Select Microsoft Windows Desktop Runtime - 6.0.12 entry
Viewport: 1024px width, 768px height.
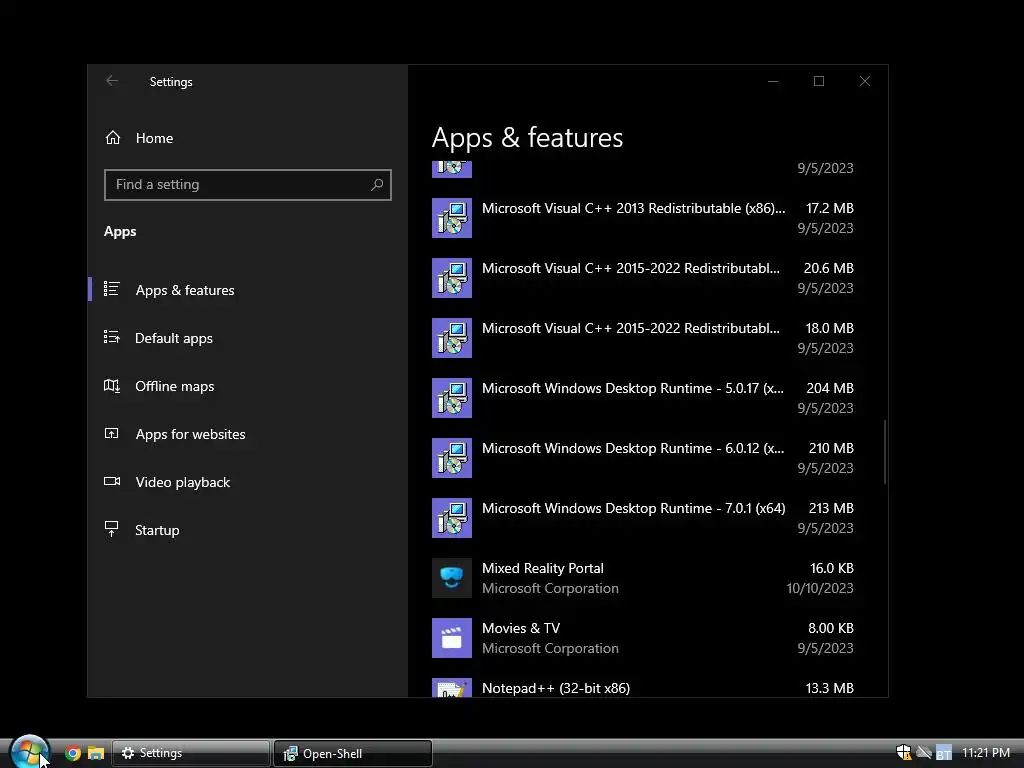[643, 458]
